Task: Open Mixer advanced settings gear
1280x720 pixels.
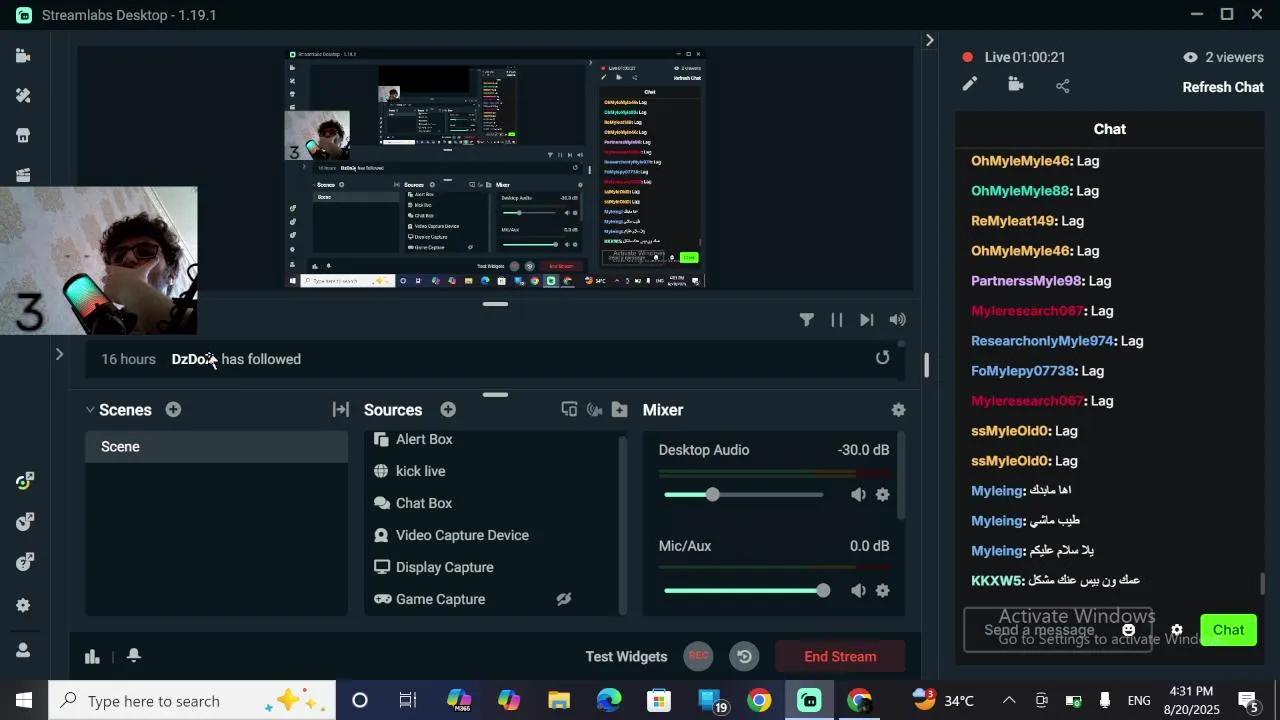Action: click(898, 410)
